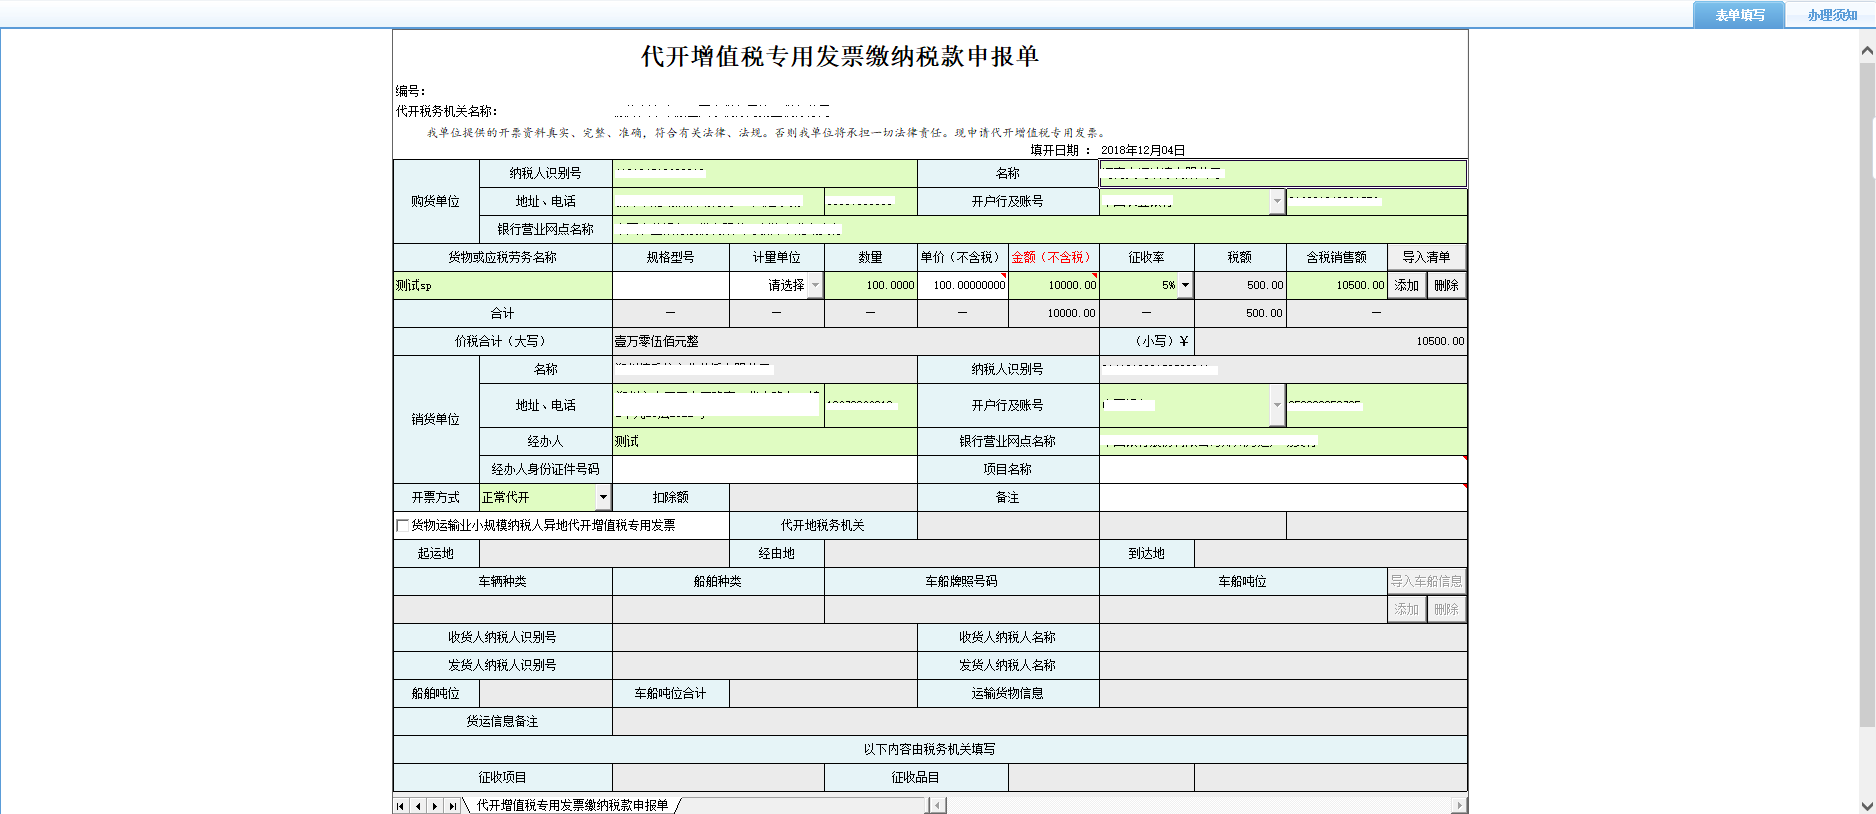Jump to last sheet with navigation arrow
This screenshot has height=814, width=1876.
click(453, 806)
